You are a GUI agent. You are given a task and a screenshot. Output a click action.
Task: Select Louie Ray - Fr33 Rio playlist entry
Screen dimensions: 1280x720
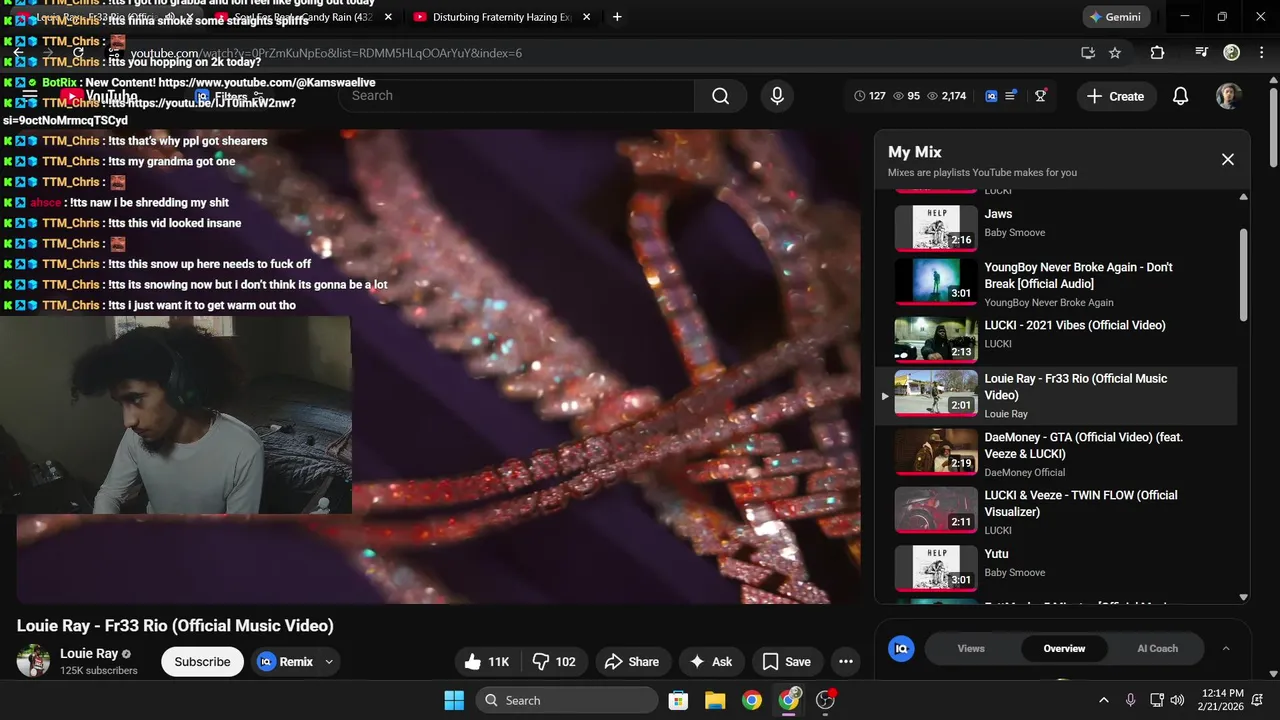point(1055,395)
